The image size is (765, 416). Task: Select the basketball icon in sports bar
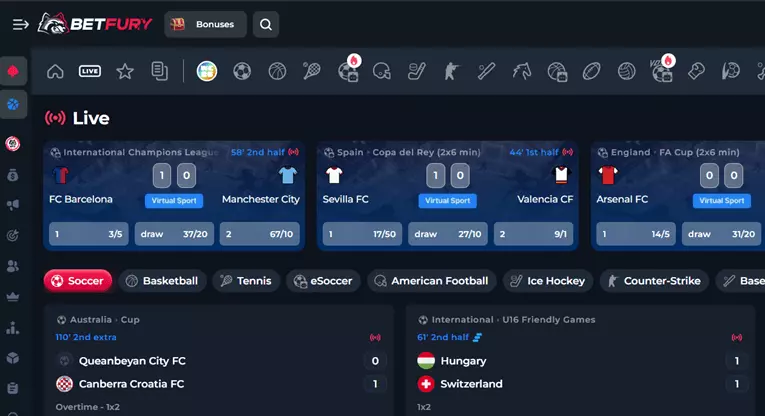pos(277,71)
